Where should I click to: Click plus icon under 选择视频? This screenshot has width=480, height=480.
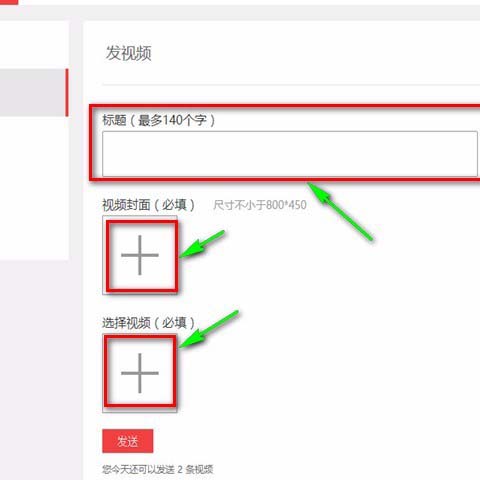pyautogui.click(x=140, y=373)
